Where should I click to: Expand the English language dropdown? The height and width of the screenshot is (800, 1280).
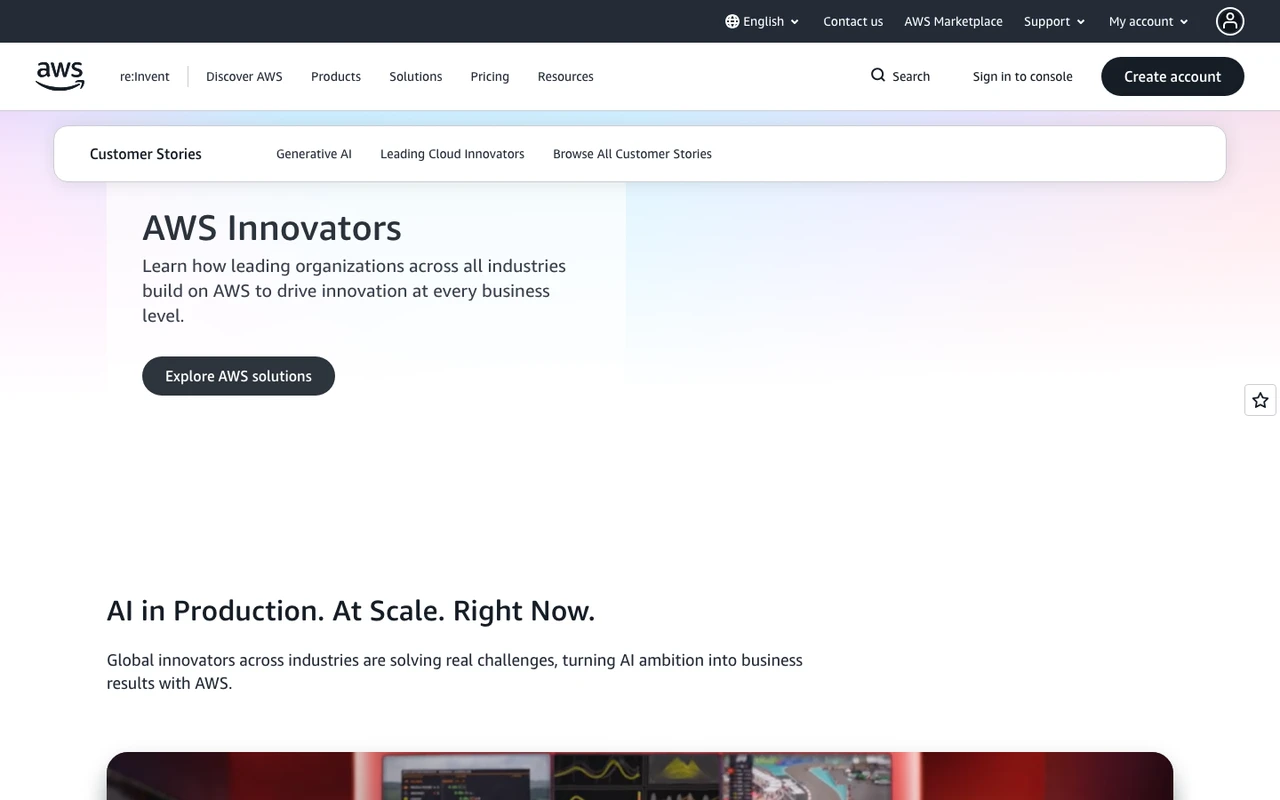point(762,21)
